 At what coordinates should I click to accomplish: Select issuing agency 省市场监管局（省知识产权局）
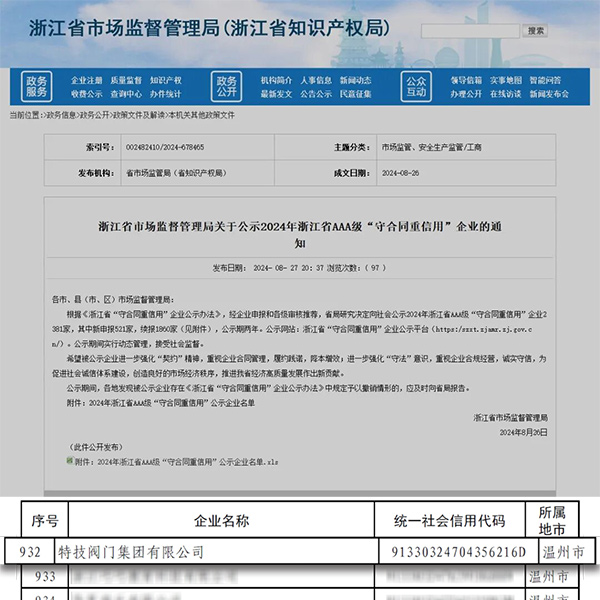(x=176, y=173)
